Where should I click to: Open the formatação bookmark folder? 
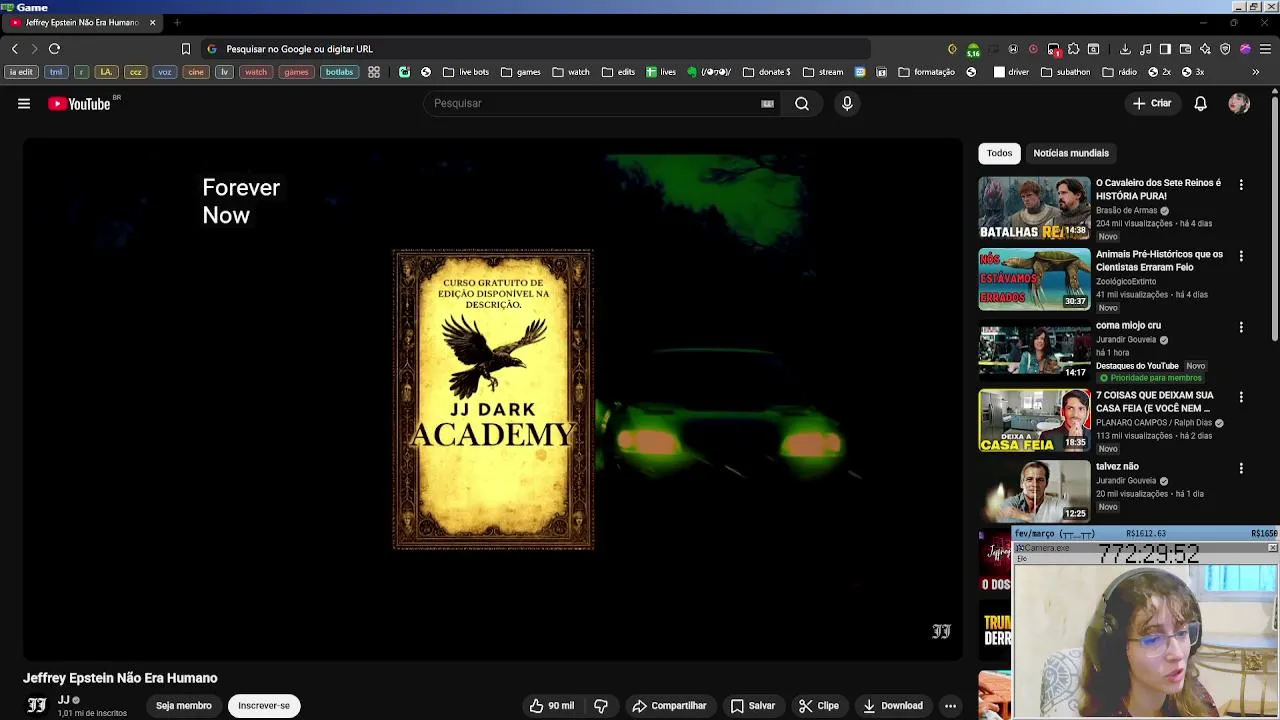(927, 72)
